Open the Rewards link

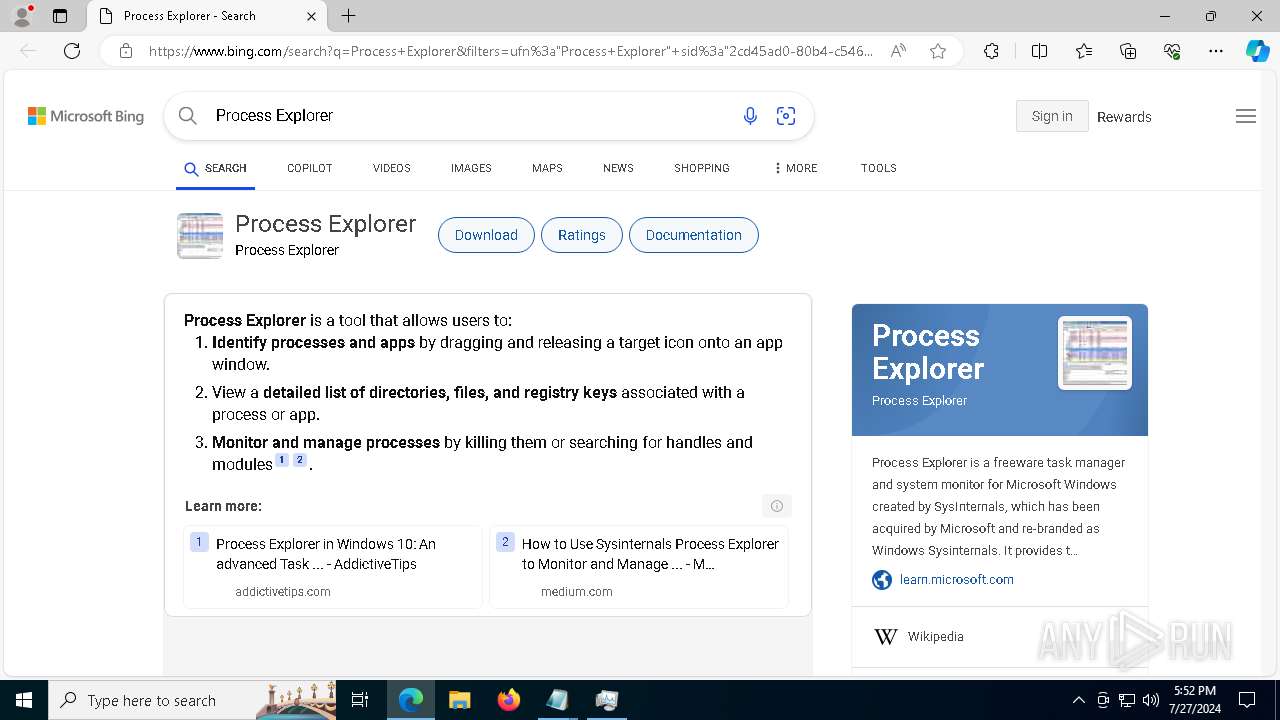coord(1124,117)
